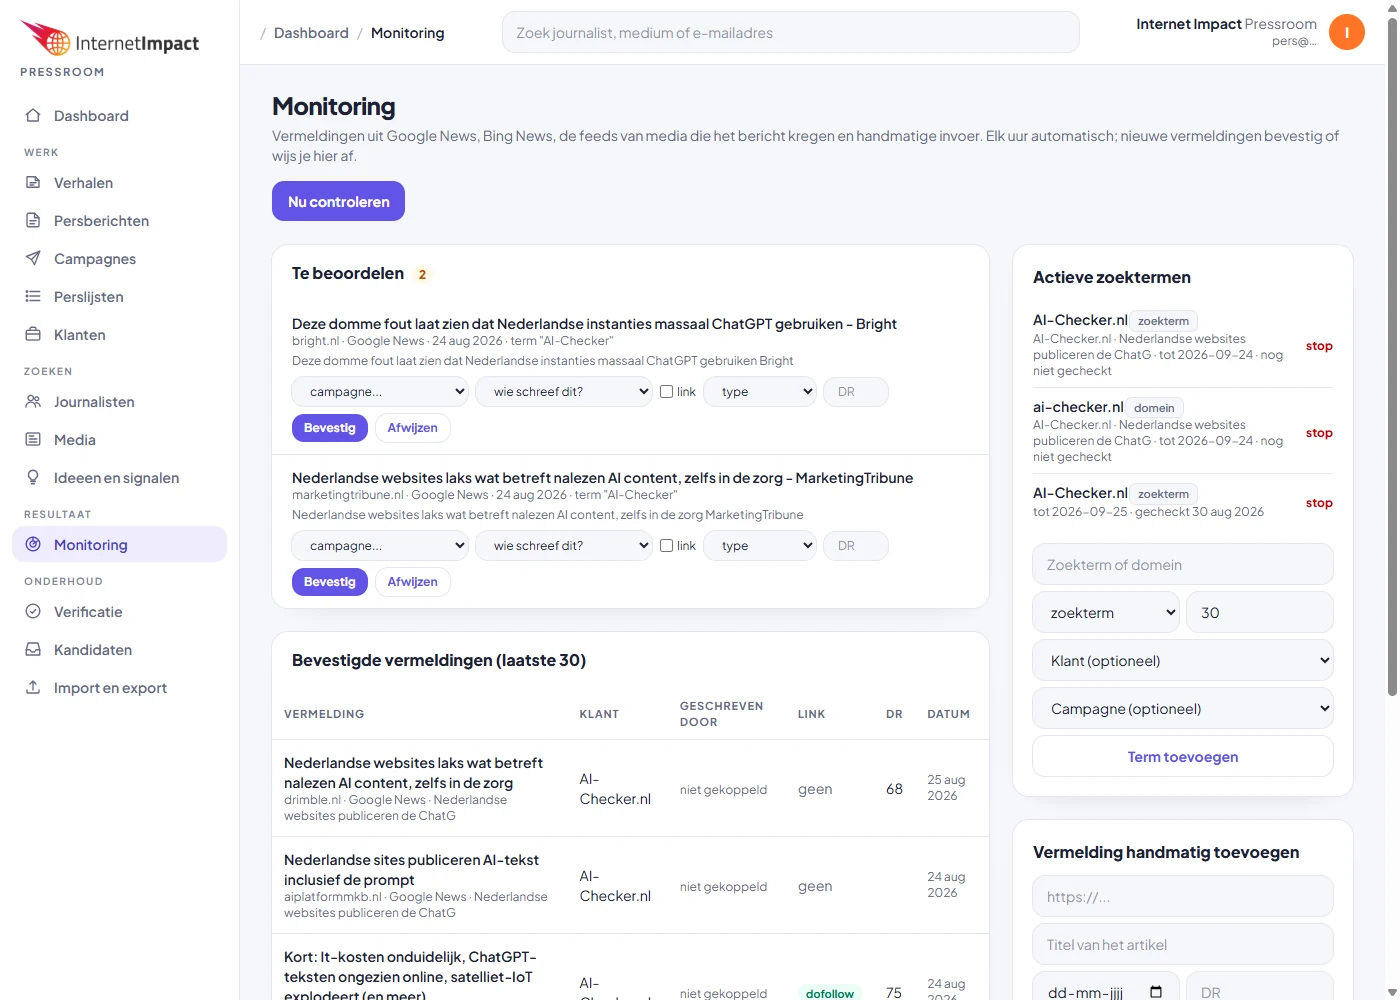Image resolution: width=1400 pixels, height=1000 pixels.
Task: Confirm the Bright article with Bevestig
Action: click(x=329, y=428)
